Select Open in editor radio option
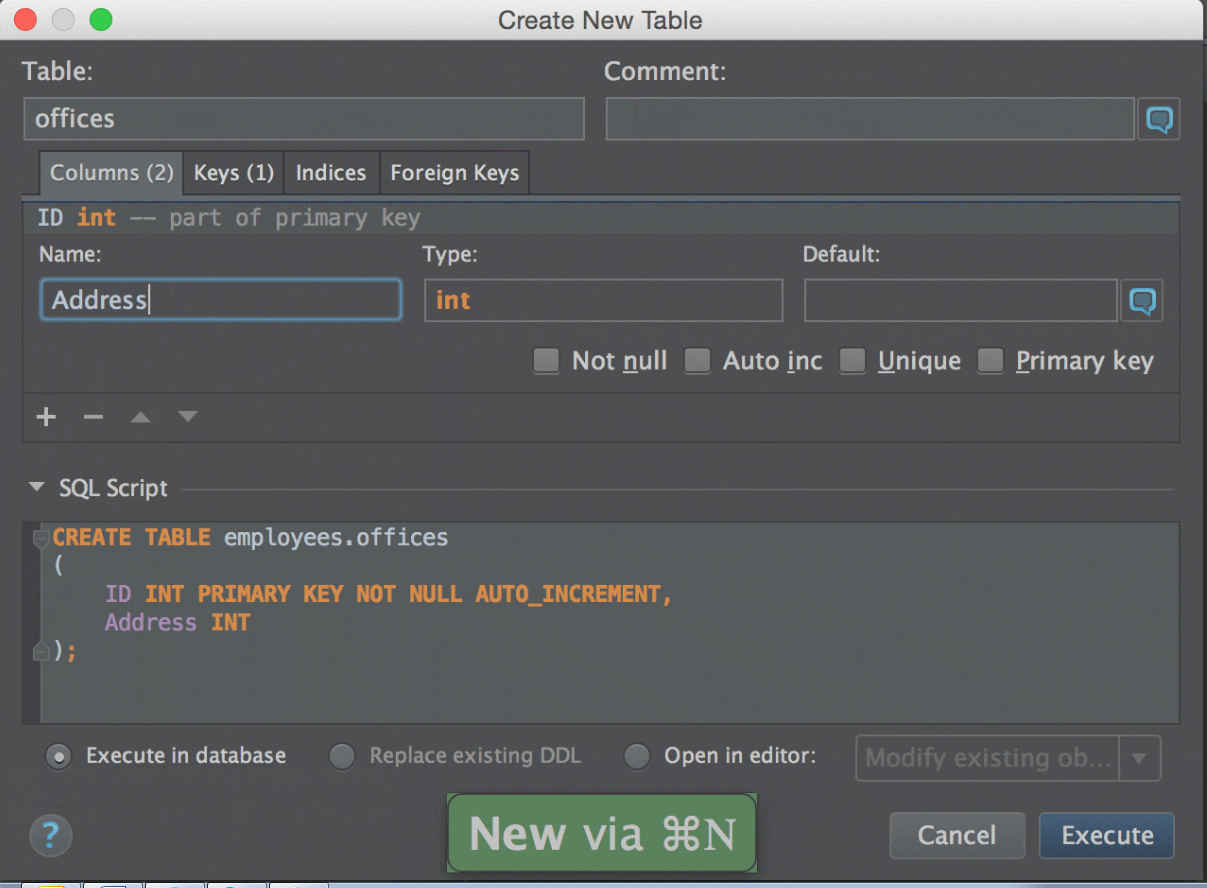1207x888 pixels. click(x=637, y=756)
